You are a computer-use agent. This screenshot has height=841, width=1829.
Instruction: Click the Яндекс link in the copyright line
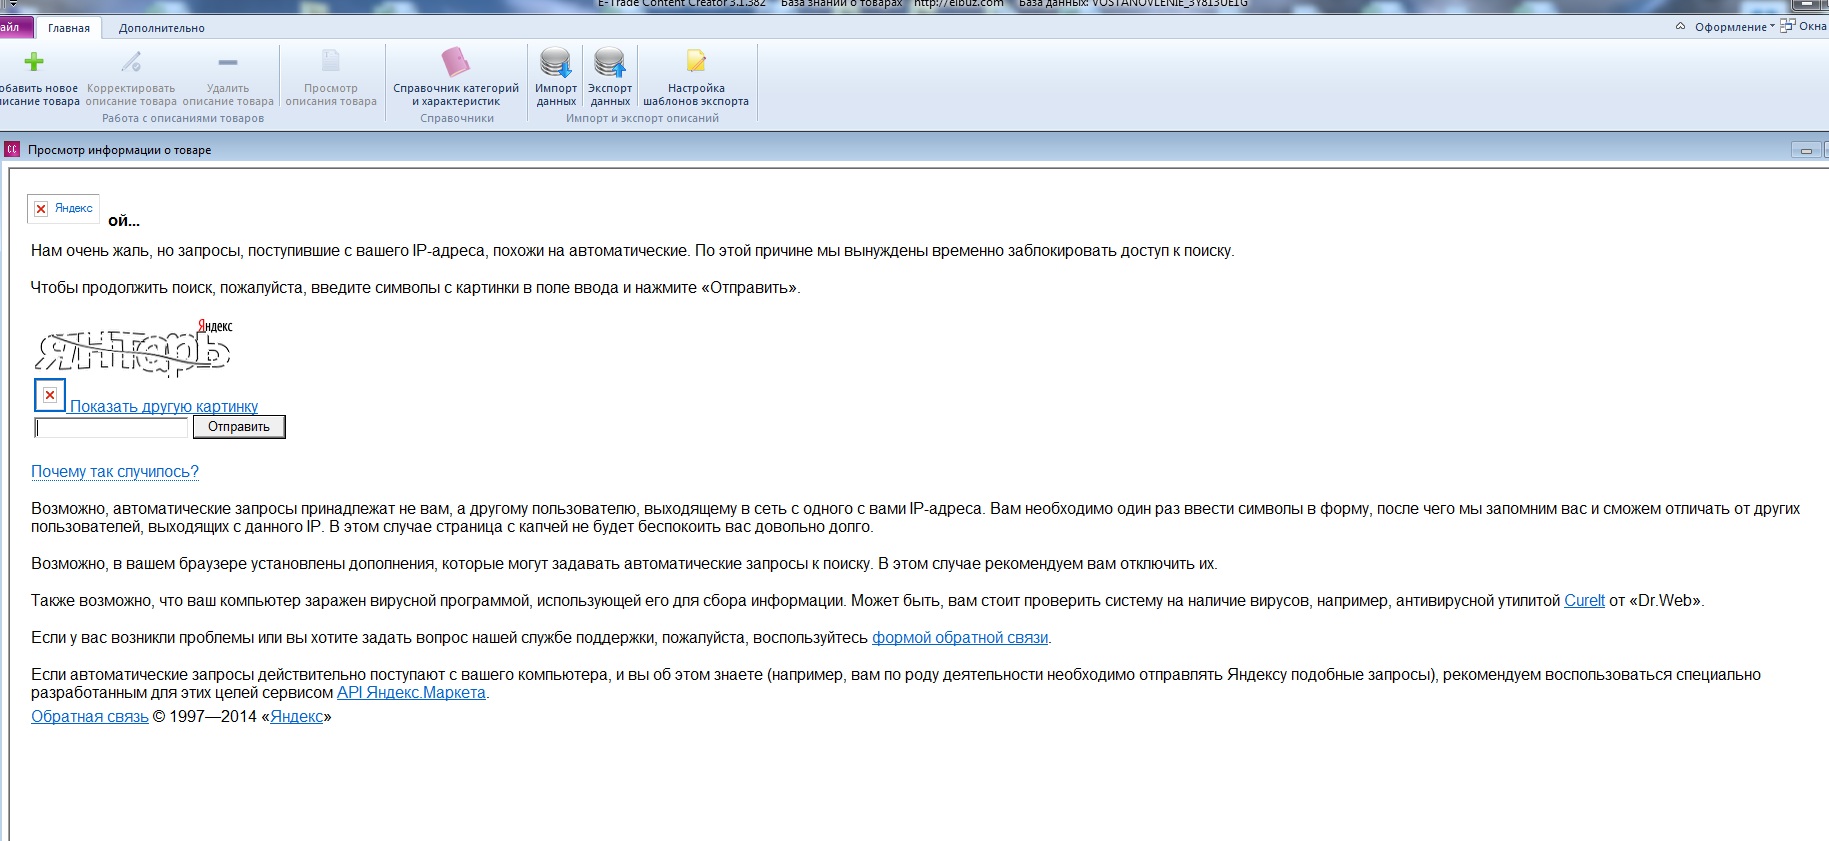click(x=297, y=717)
